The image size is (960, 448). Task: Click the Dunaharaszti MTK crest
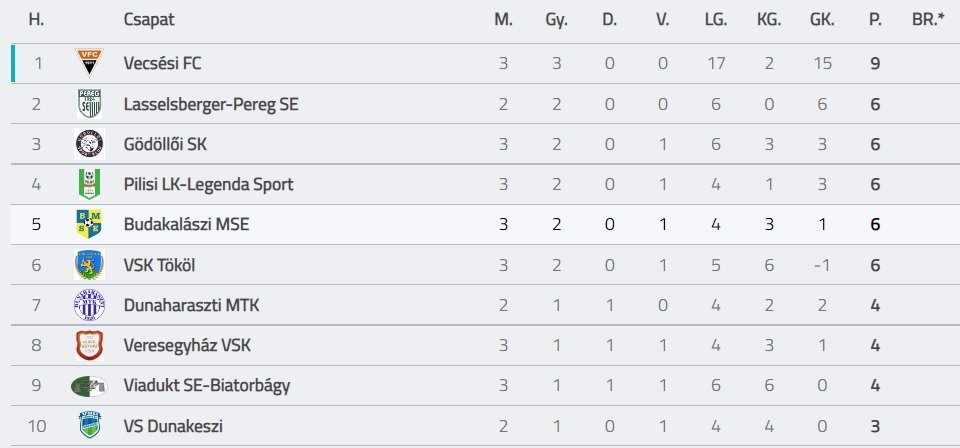tap(89, 305)
